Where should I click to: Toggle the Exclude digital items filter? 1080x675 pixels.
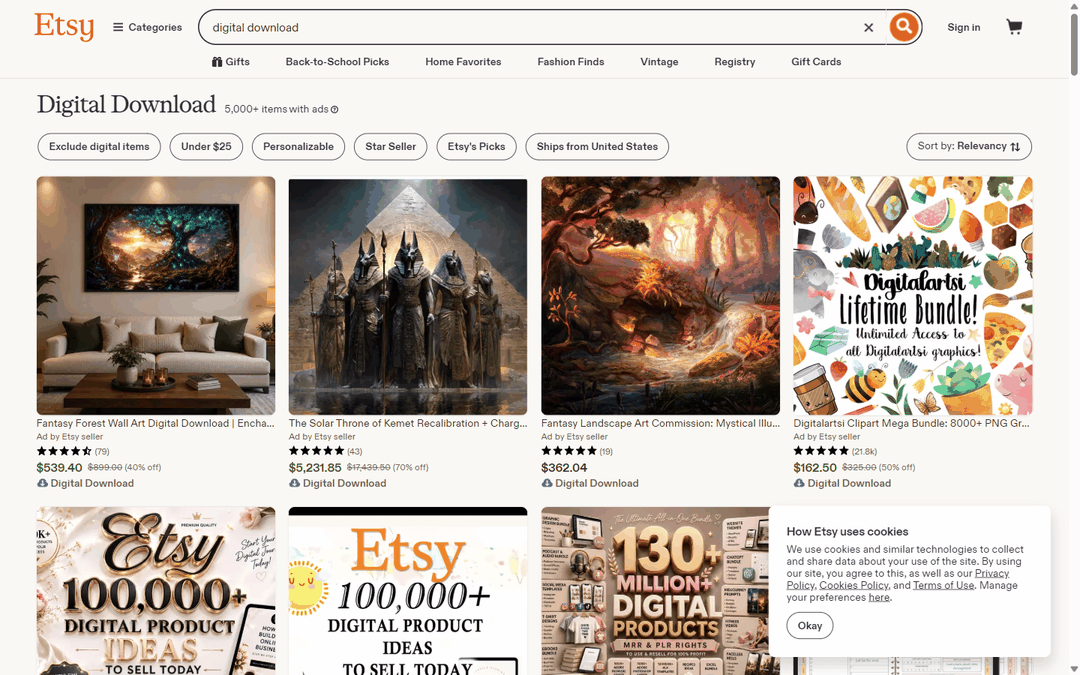click(x=99, y=147)
